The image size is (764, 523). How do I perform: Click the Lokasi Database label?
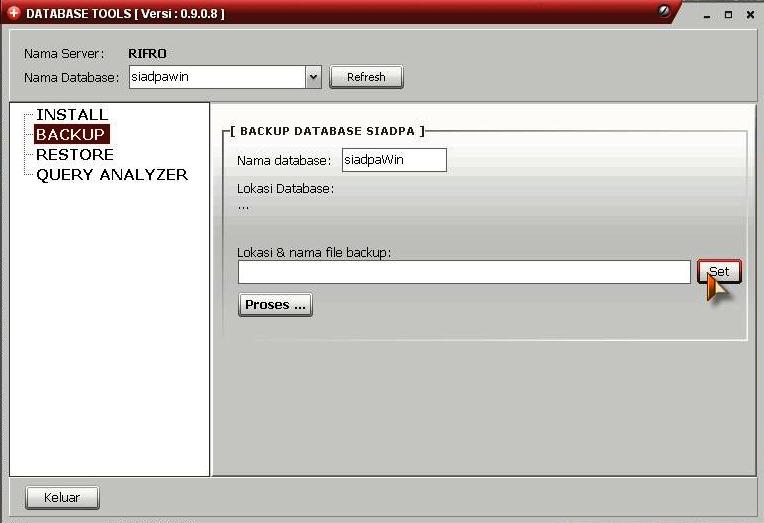point(286,189)
